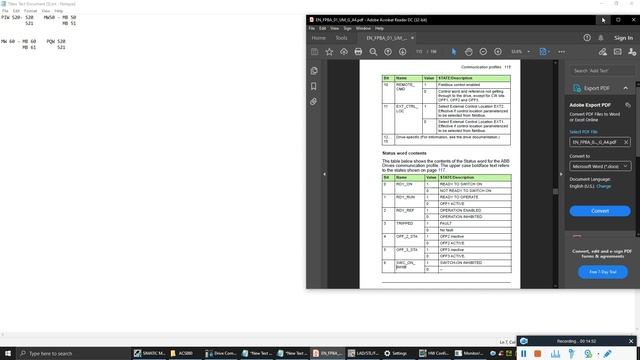Screen dimensions: 640x360
Task: Remove the selected EN_FPBA PDF file
Action: click(626, 142)
